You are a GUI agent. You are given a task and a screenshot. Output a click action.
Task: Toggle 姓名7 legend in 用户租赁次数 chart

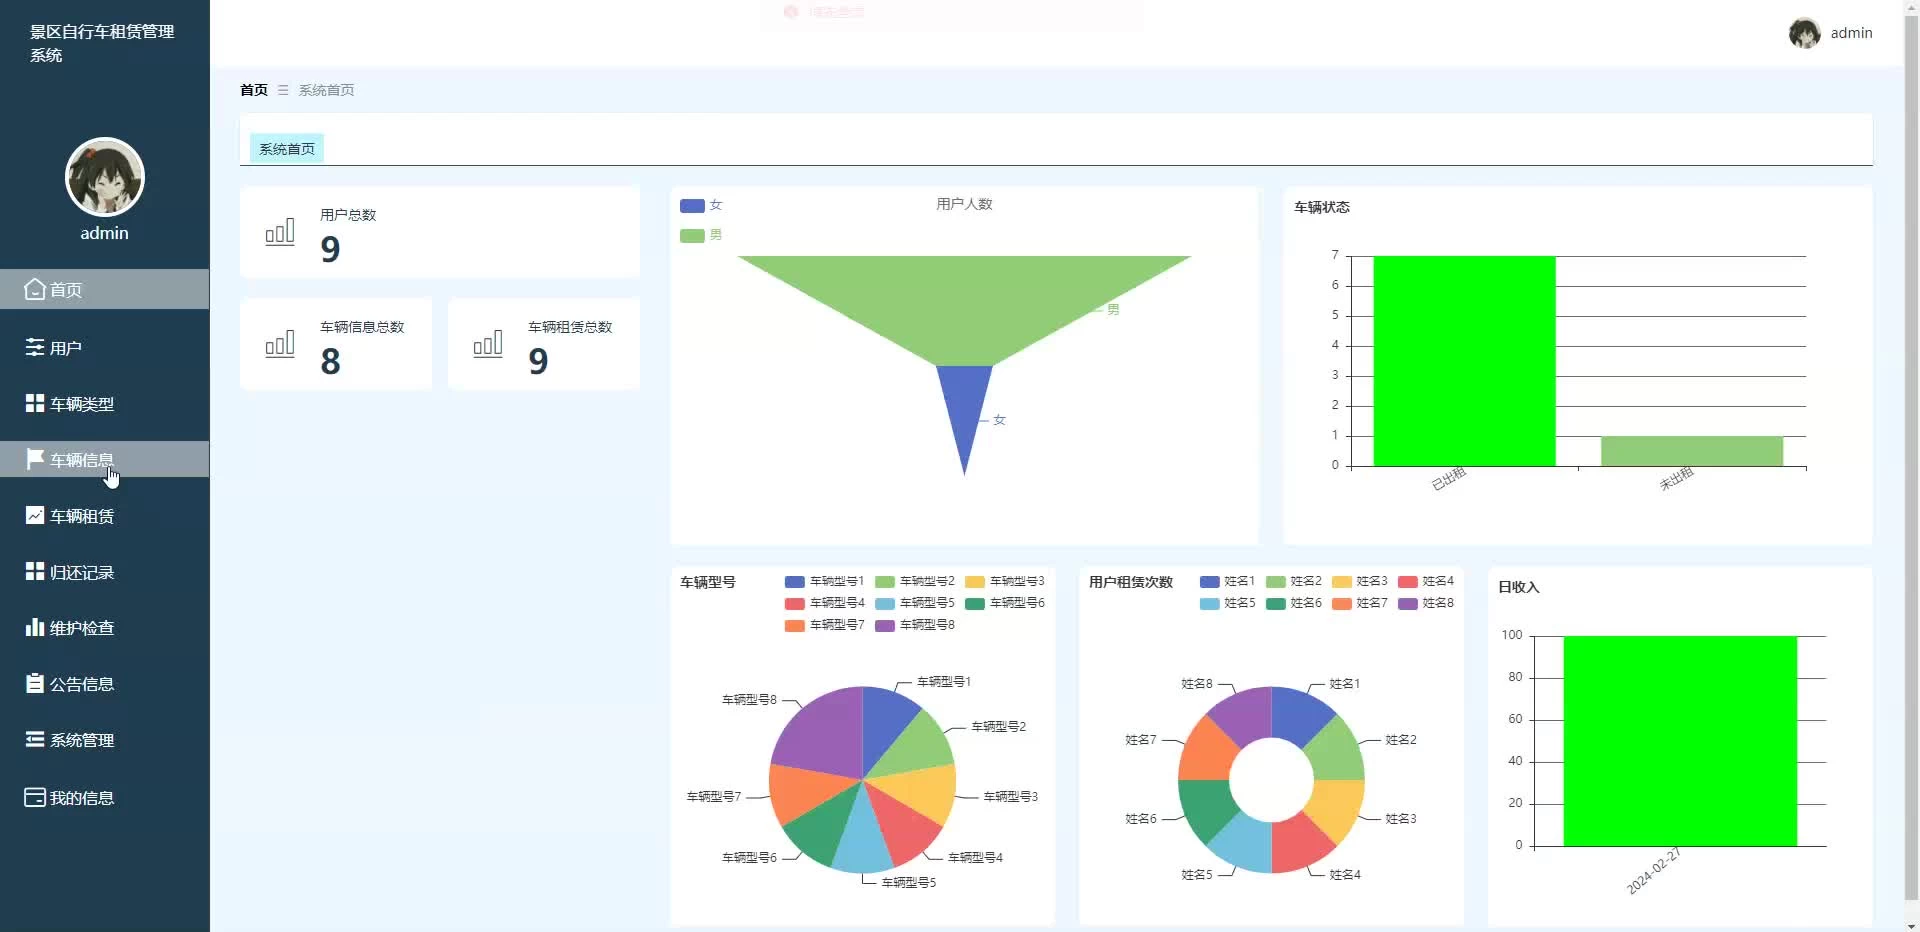1359,603
